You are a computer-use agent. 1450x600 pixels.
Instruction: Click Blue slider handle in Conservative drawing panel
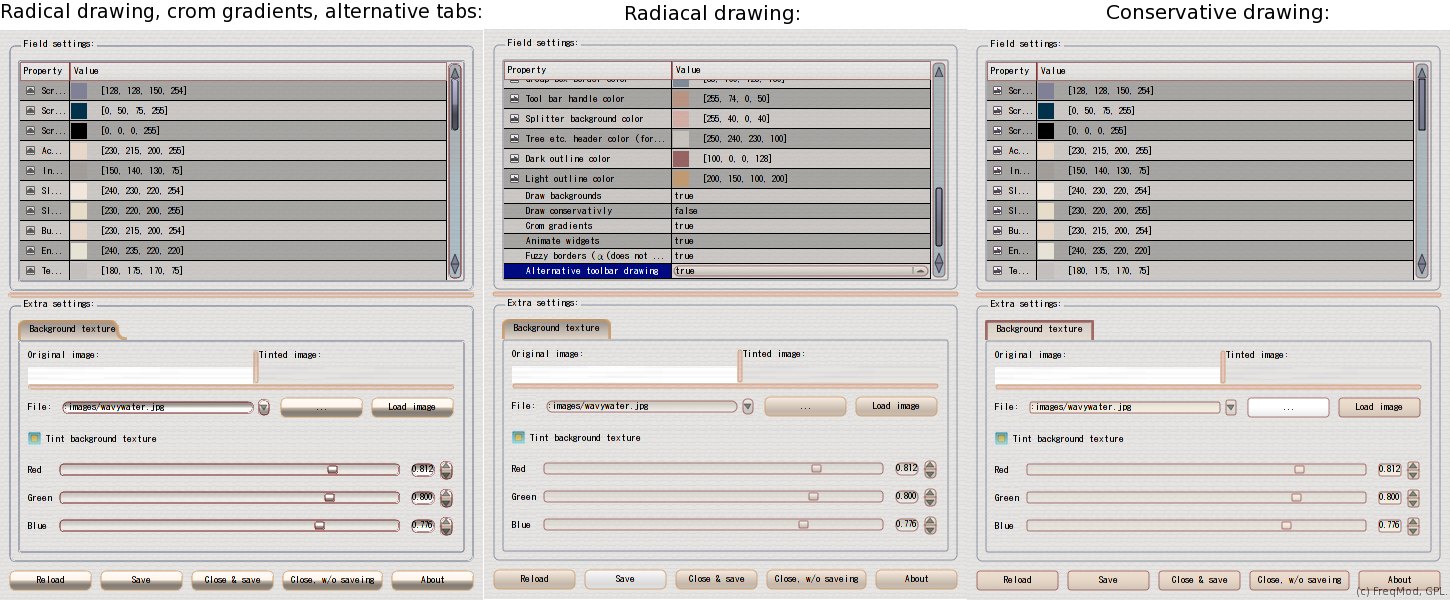coord(1287,525)
